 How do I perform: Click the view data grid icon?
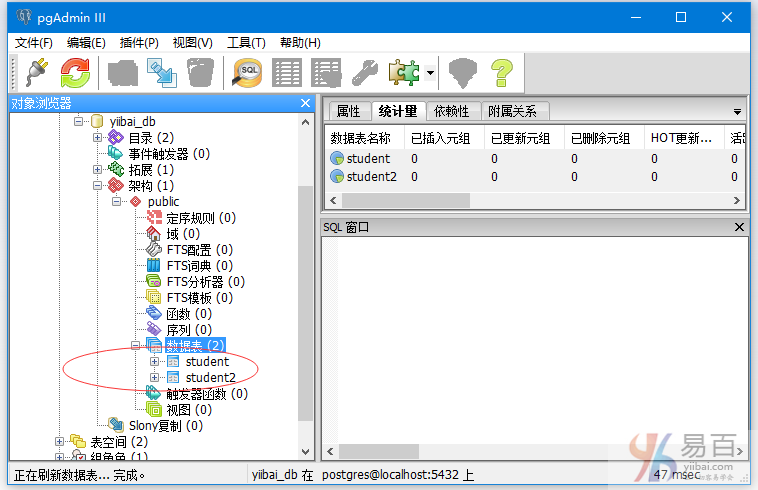pyautogui.click(x=287, y=73)
